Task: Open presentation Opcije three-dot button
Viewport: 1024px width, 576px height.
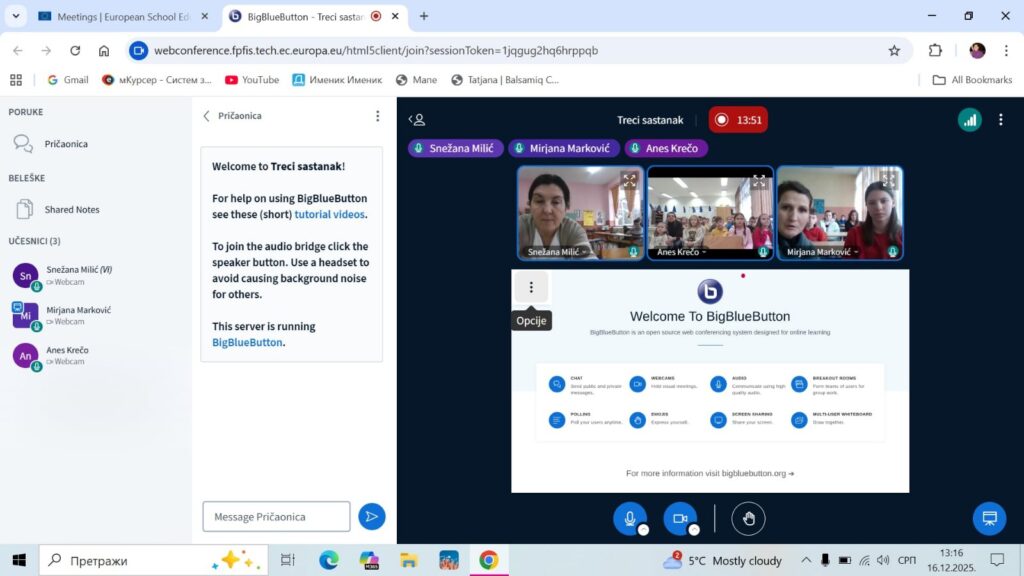Action: coord(531,288)
